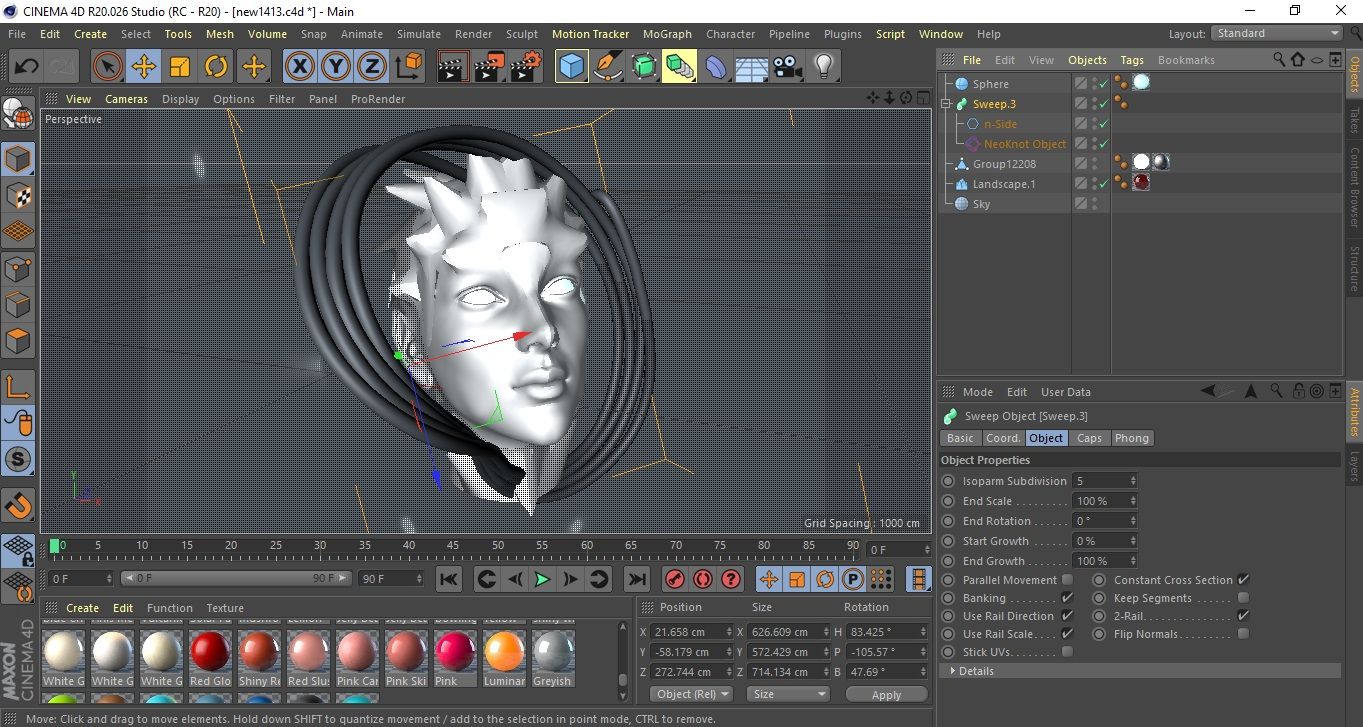Screen dimensions: 1363x727
Task: Open the Layout Standard dropdown
Action: click(x=1277, y=33)
